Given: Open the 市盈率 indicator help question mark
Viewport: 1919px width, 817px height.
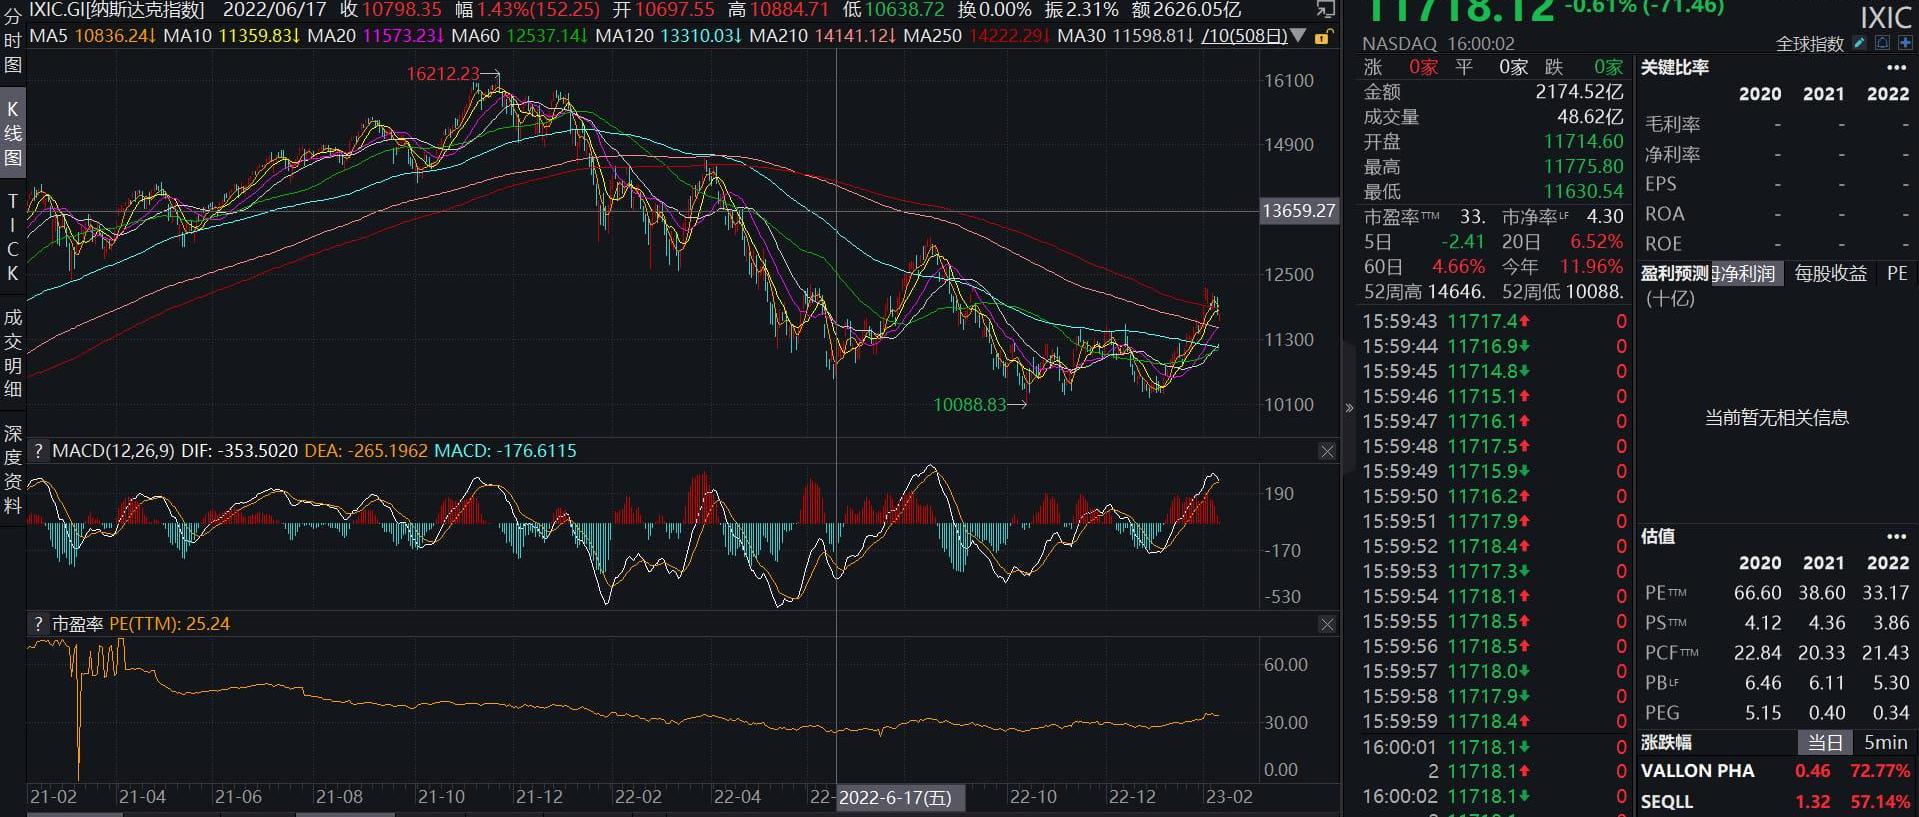Looking at the screenshot, I should coord(38,624).
